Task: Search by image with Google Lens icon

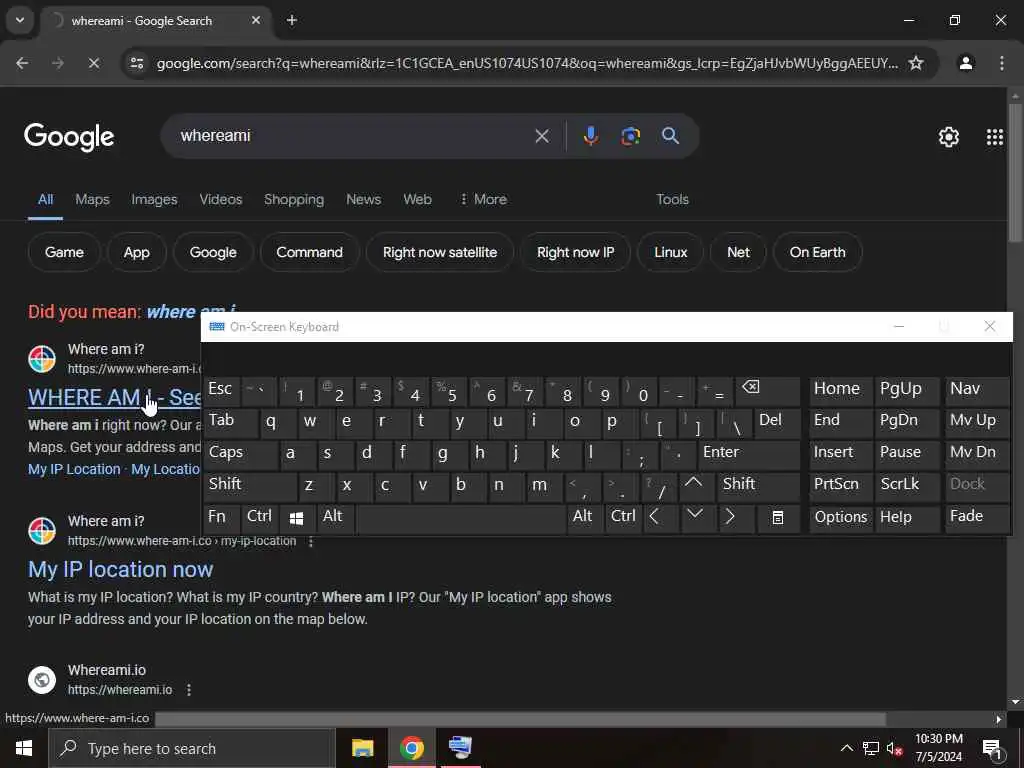Action: coord(630,136)
